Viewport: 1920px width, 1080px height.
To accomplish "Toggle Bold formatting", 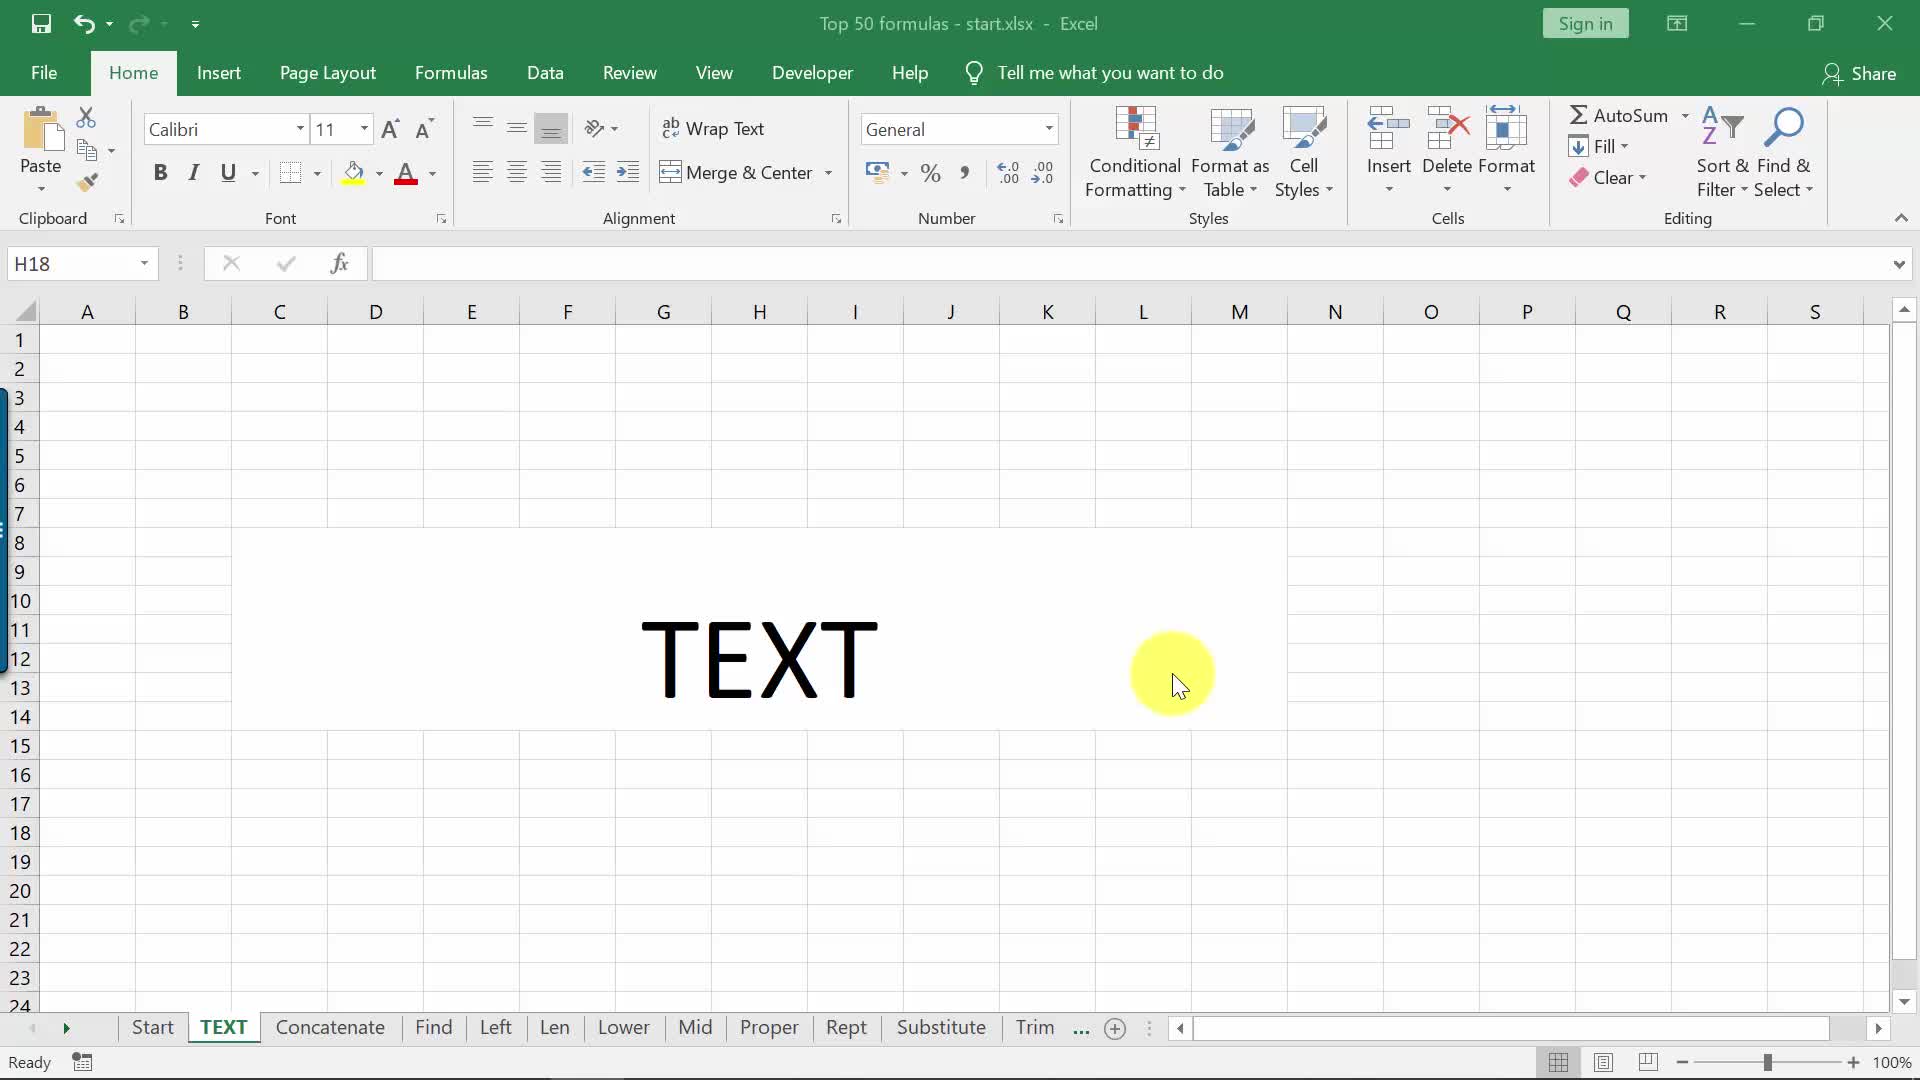I will tap(160, 173).
